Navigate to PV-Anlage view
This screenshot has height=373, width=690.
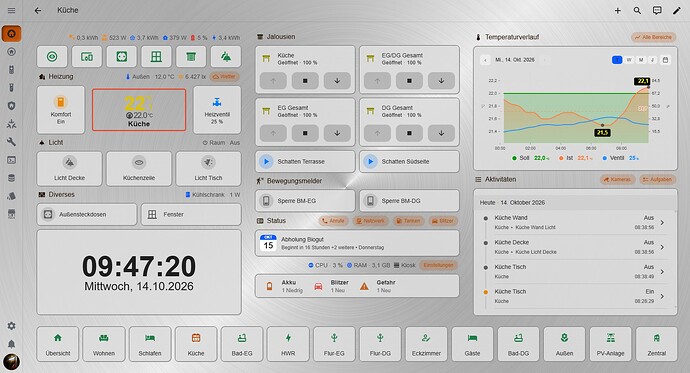[610, 344]
